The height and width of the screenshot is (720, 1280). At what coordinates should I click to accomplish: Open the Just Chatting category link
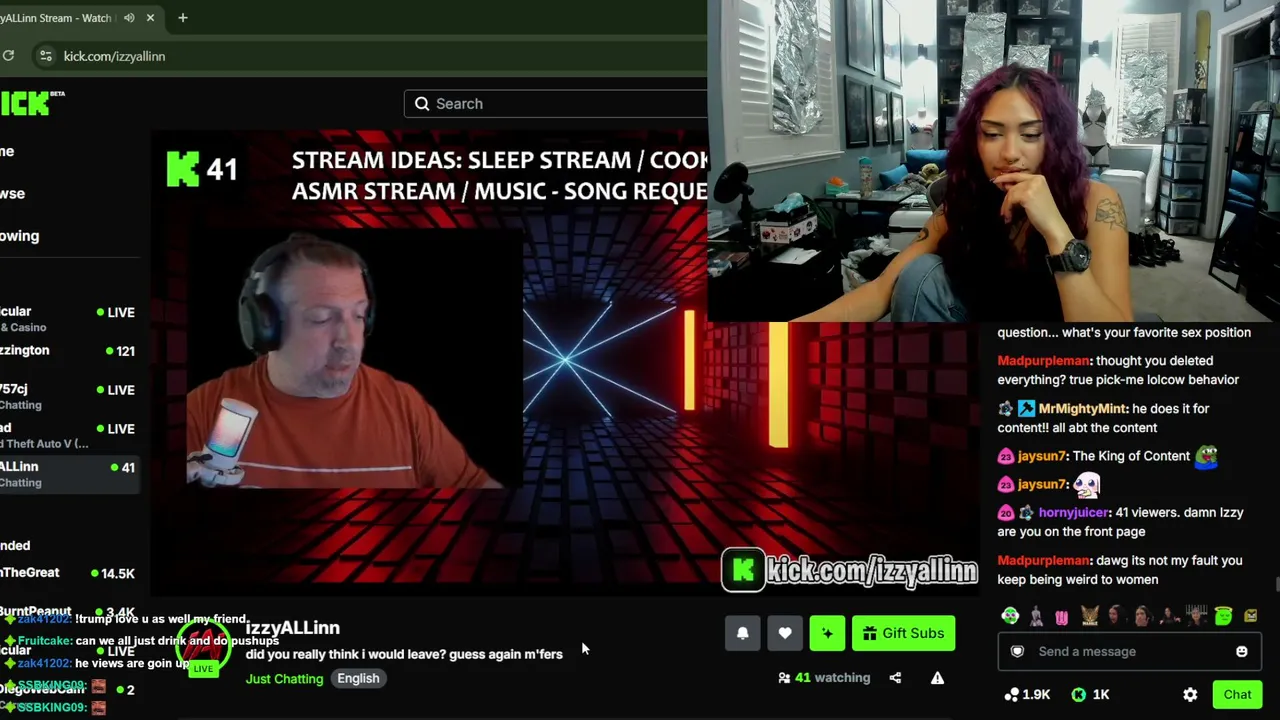[285, 679]
